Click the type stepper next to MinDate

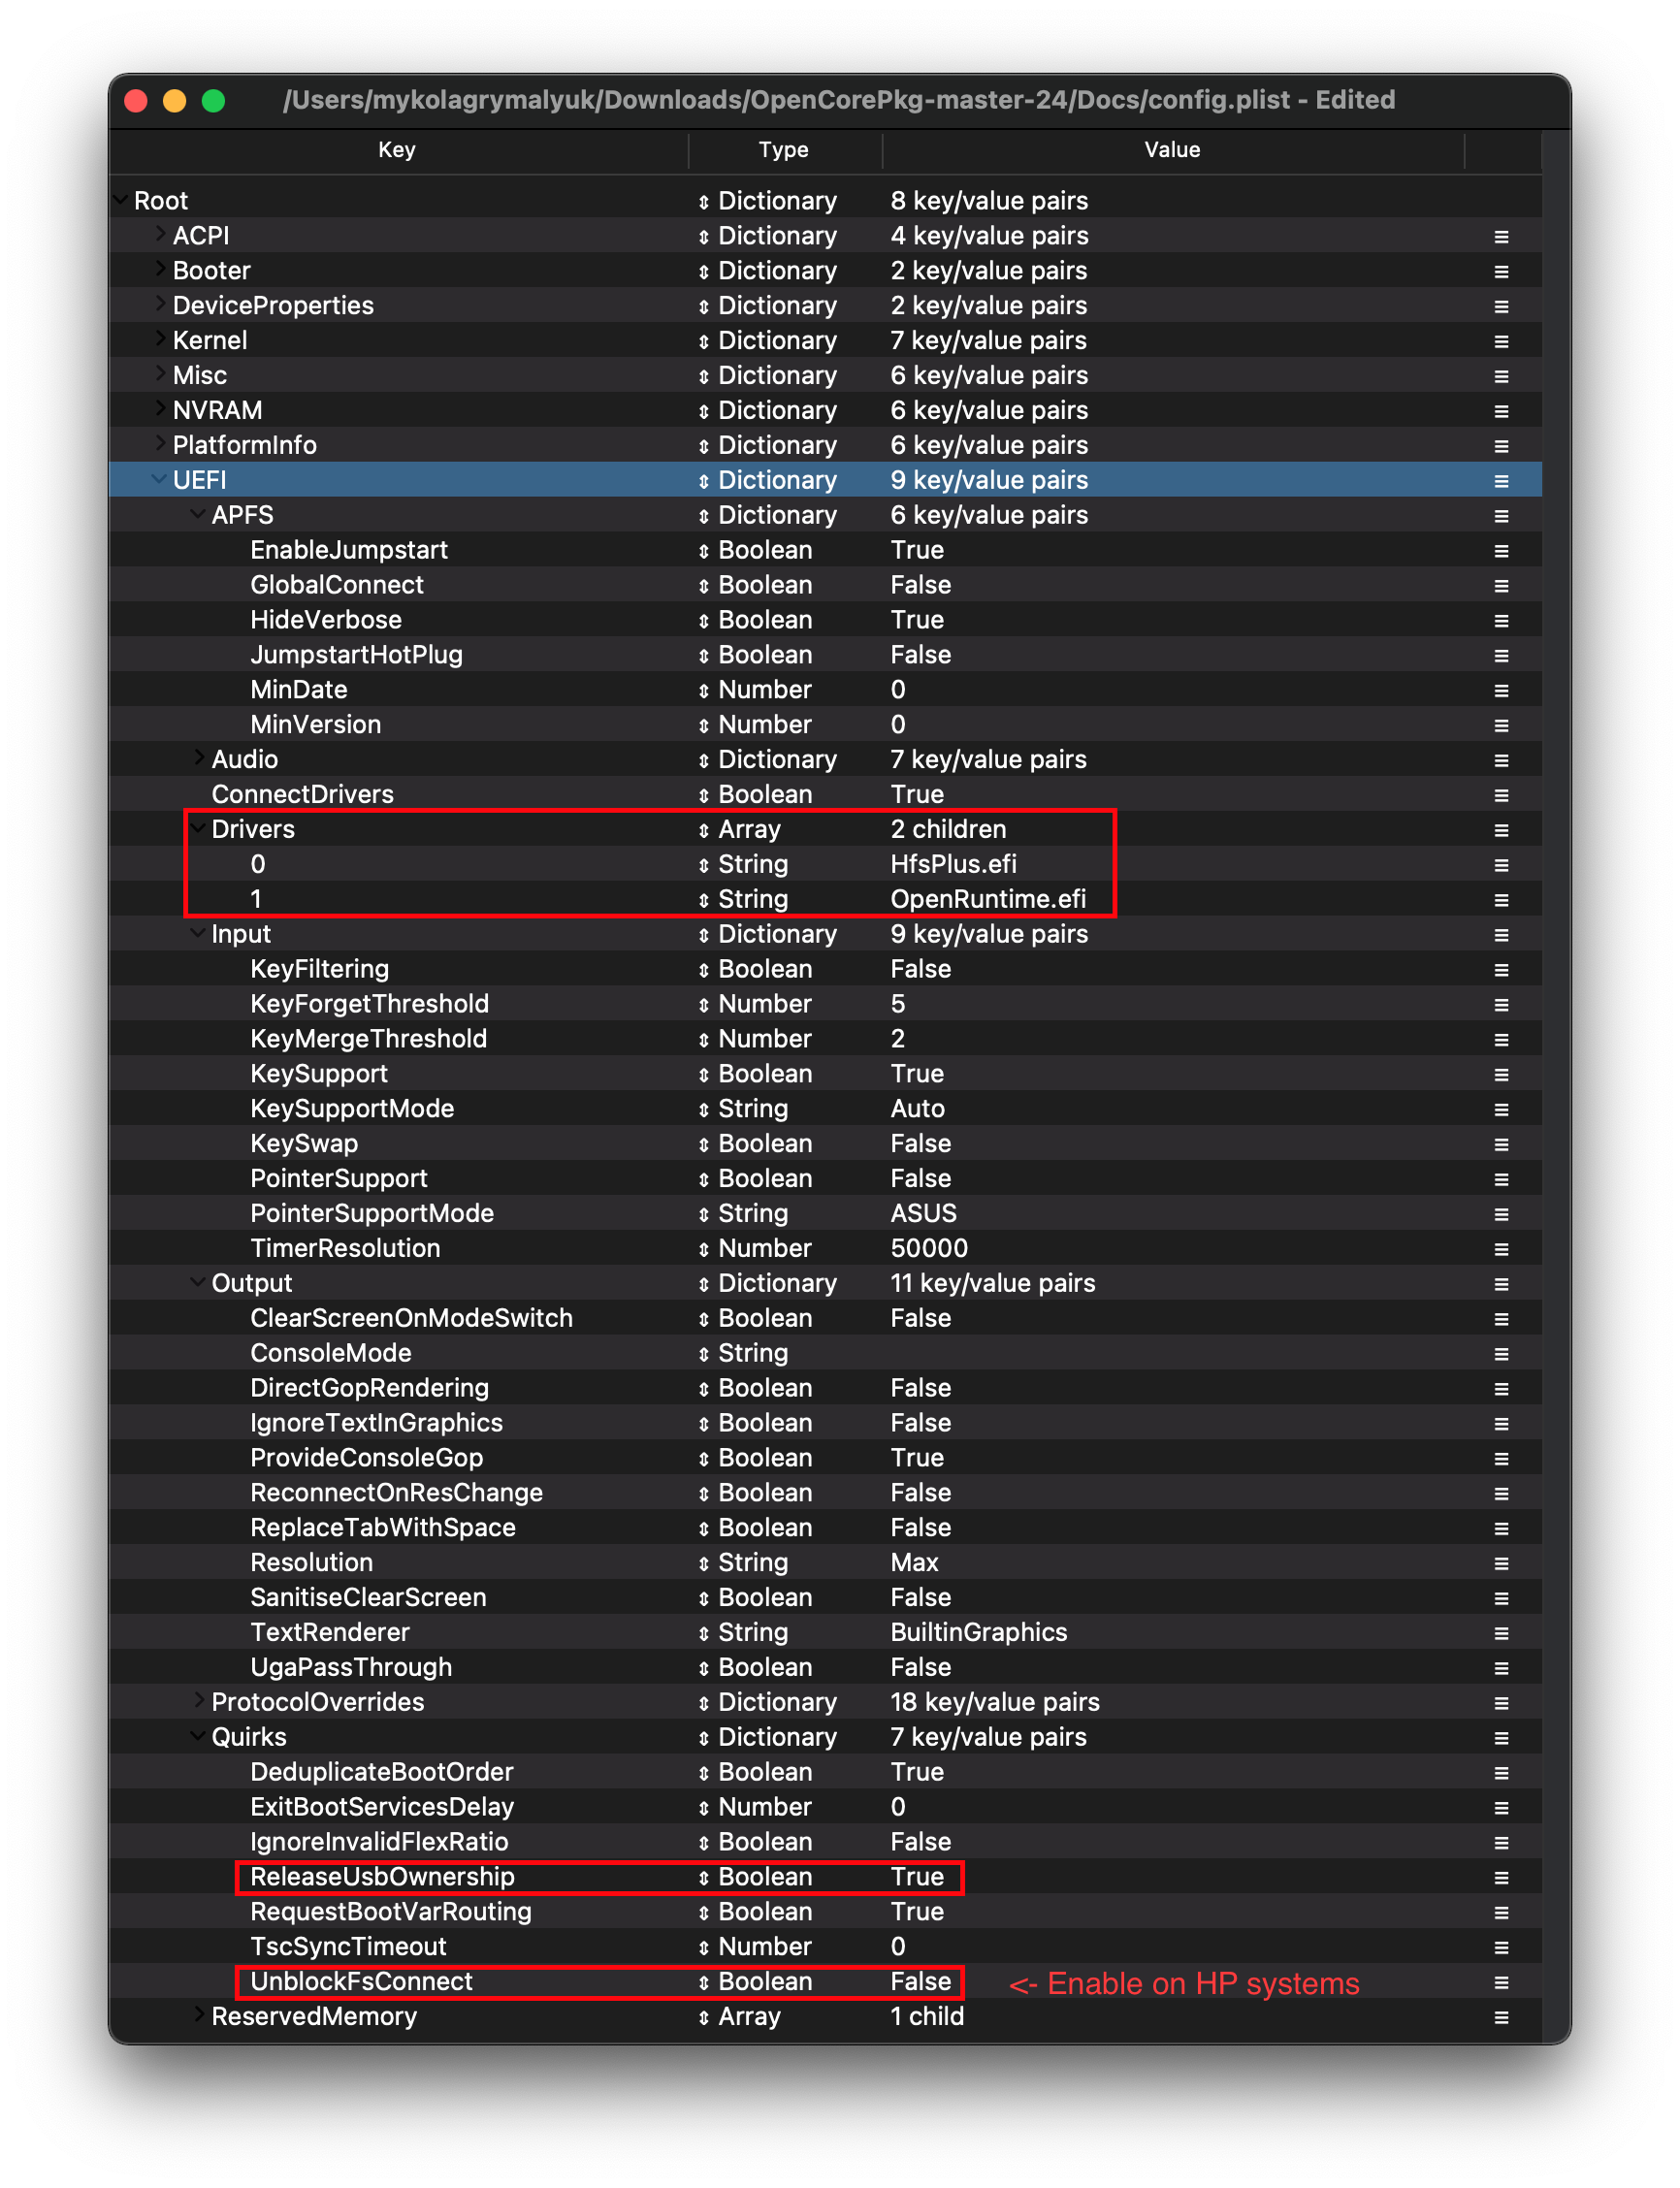(x=705, y=689)
